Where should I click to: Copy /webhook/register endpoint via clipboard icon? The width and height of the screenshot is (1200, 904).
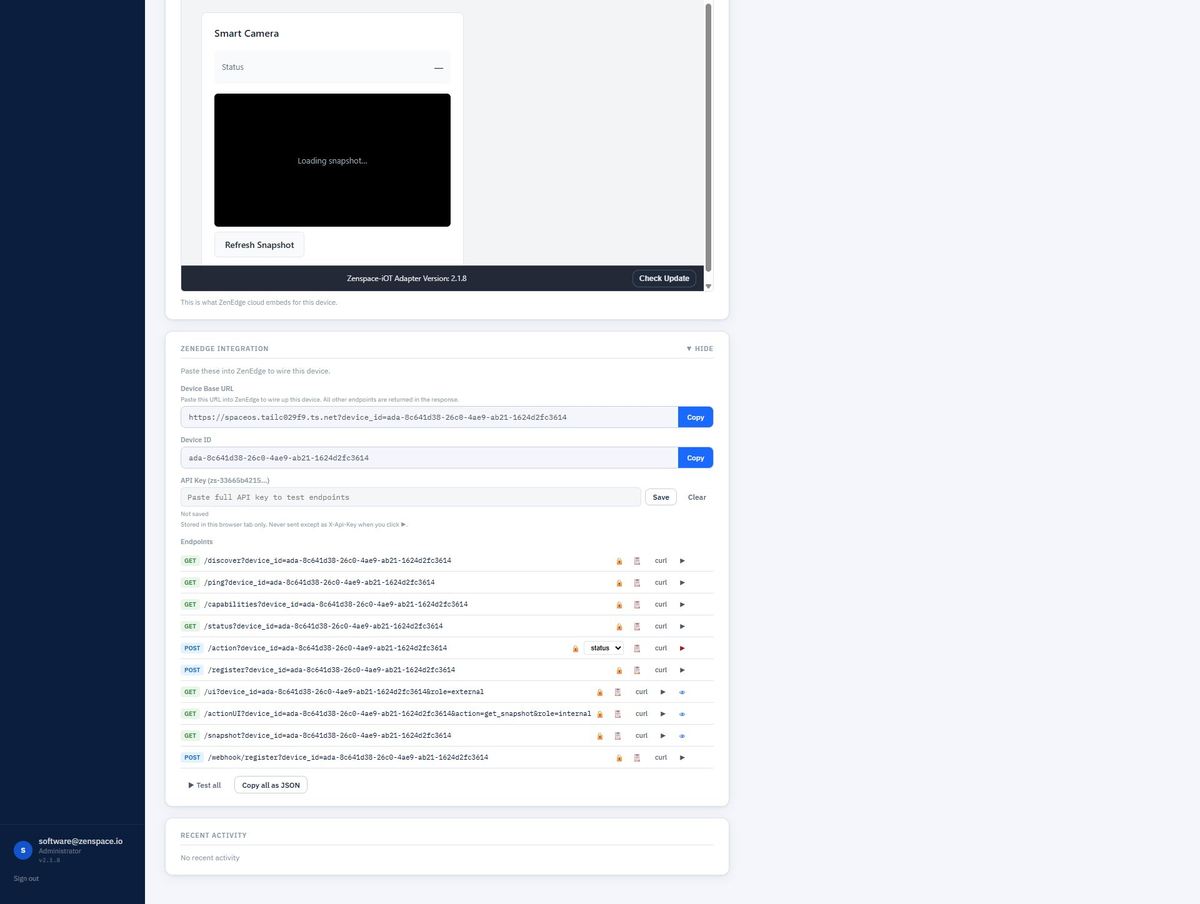coord(637,758)
